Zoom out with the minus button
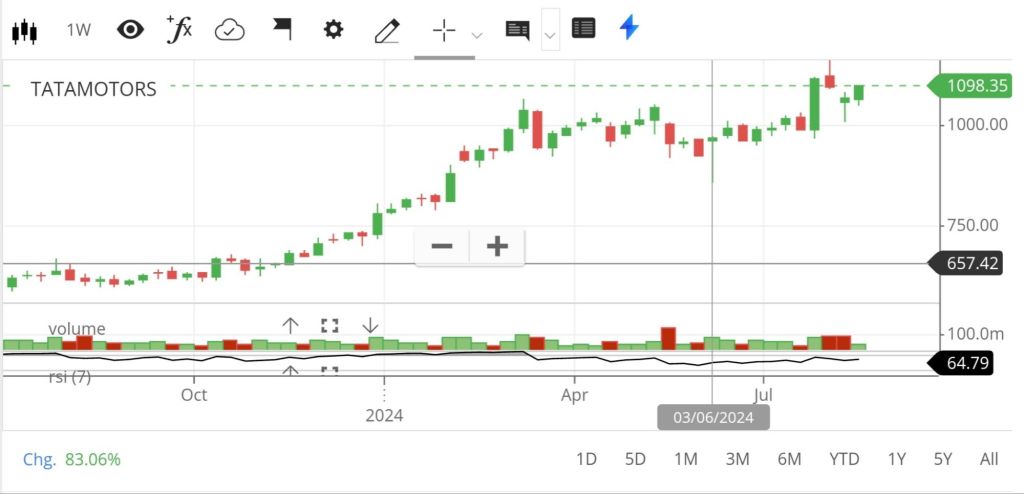 442,246
